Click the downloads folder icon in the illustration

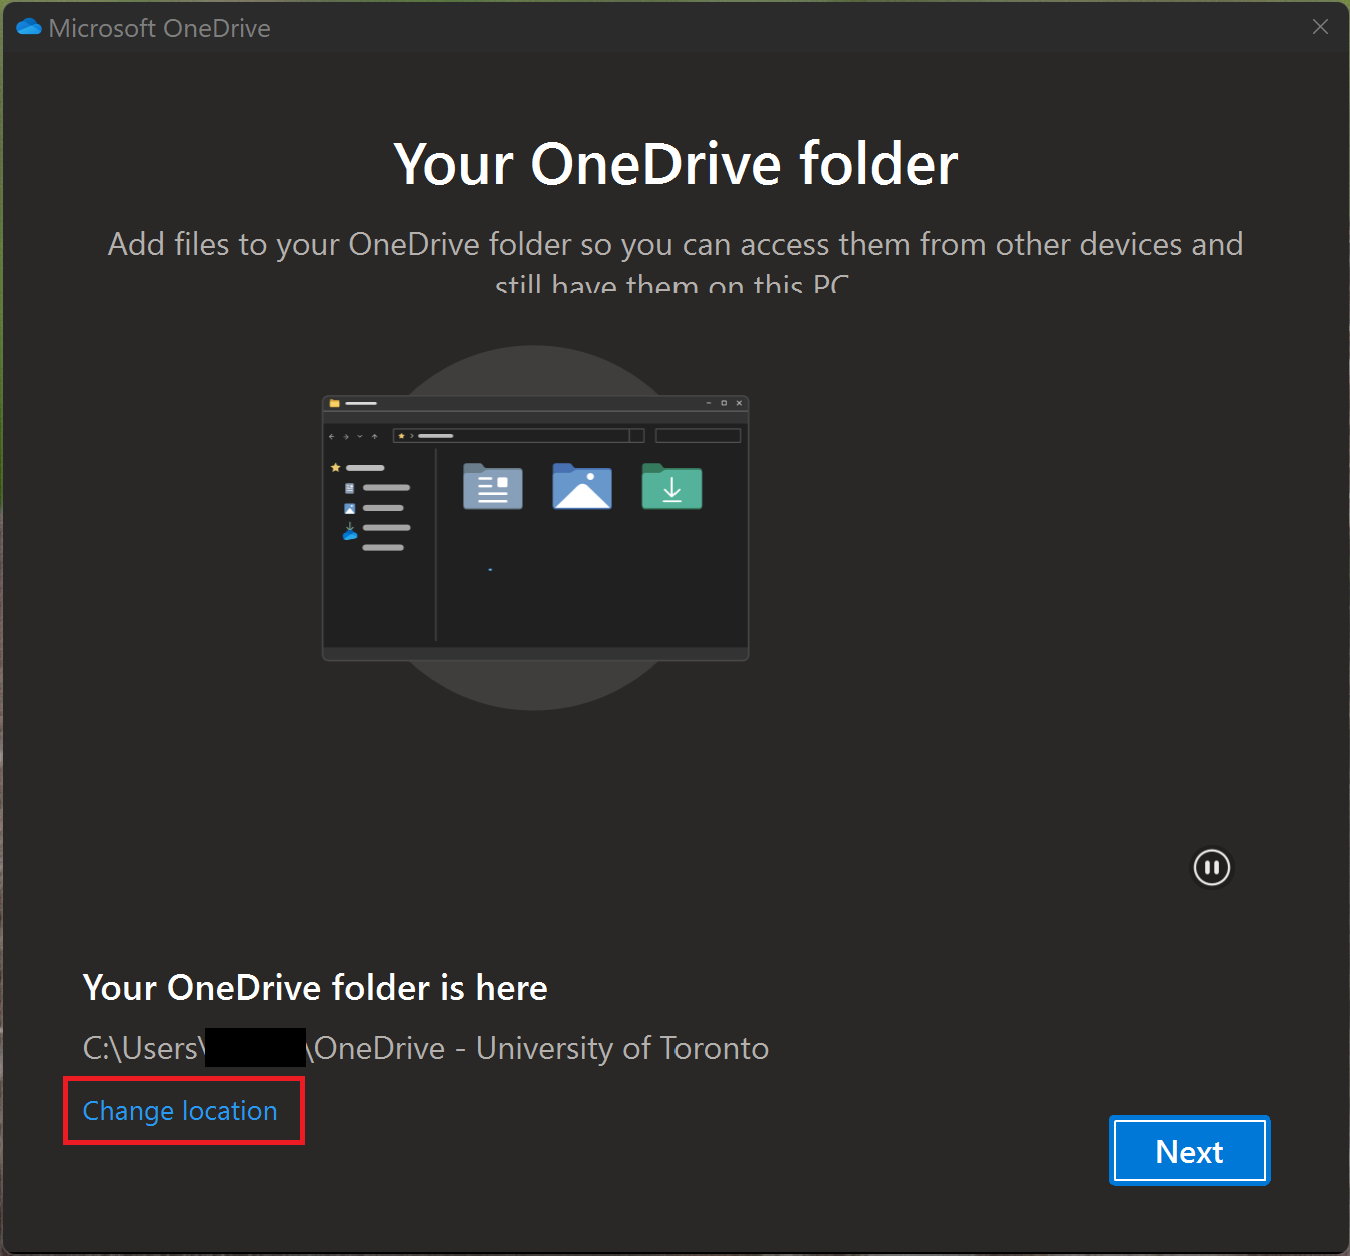672,486
